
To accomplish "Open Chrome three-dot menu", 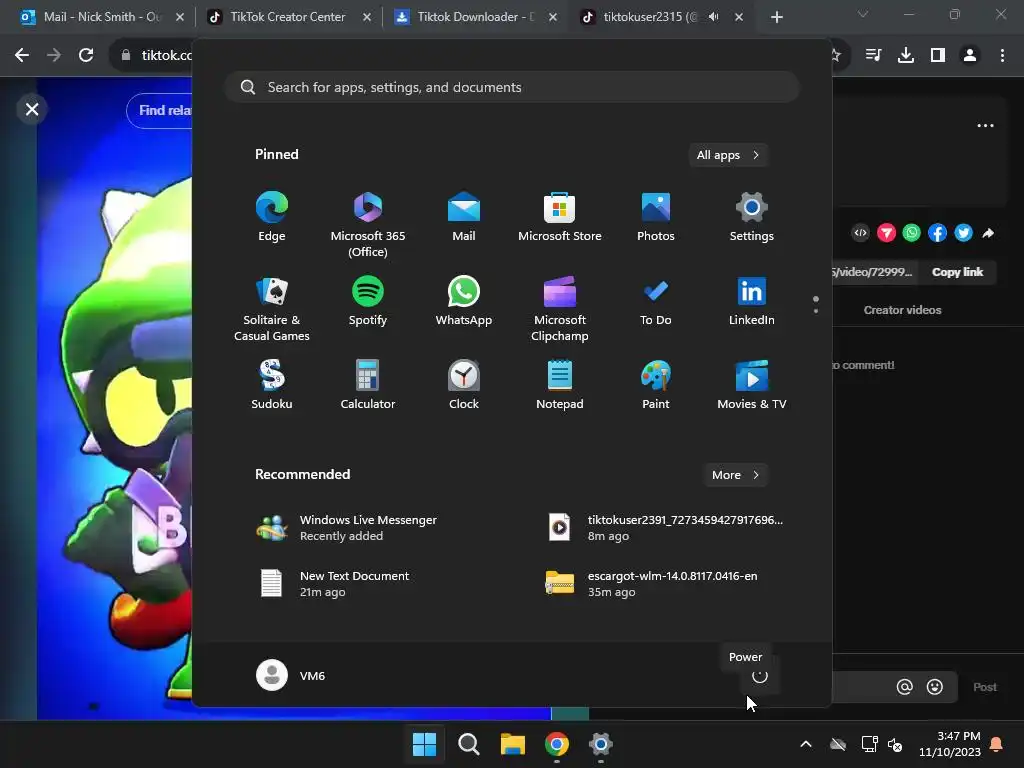I will point(1002,55).
